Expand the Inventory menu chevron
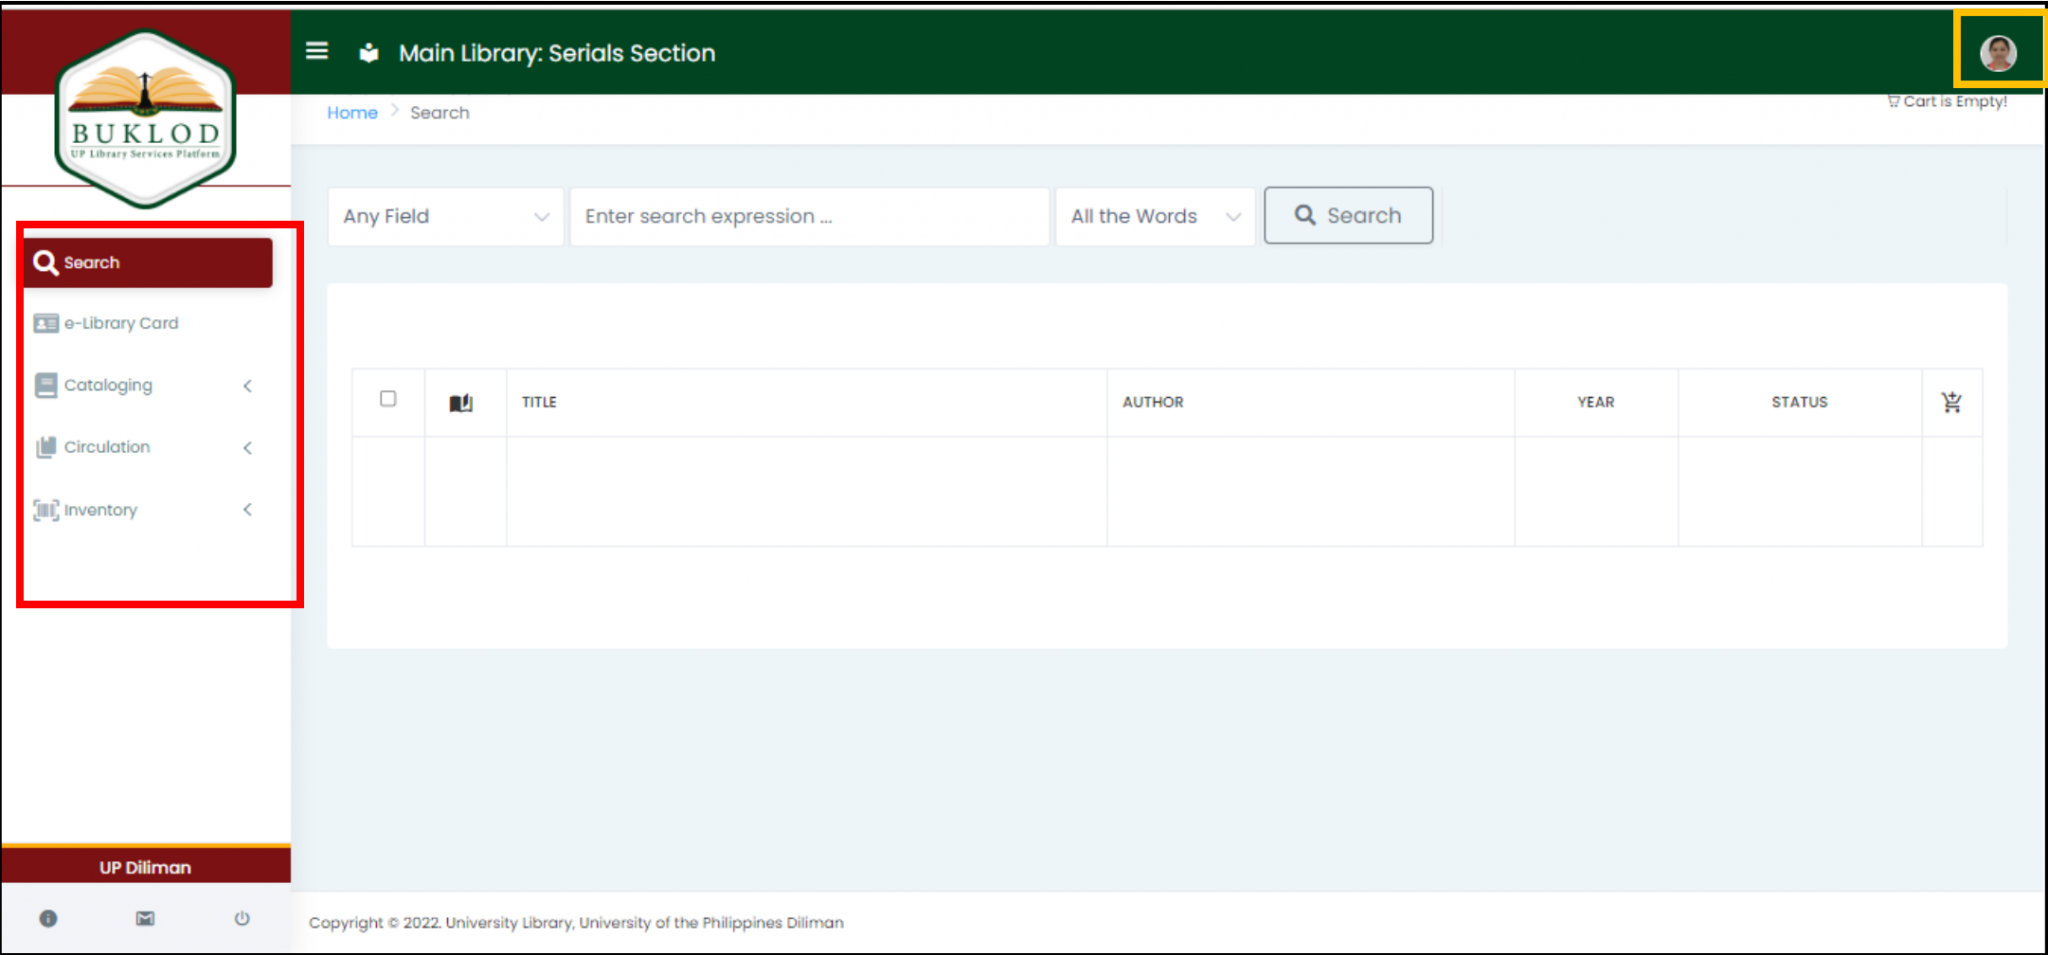 click(248, 510)
